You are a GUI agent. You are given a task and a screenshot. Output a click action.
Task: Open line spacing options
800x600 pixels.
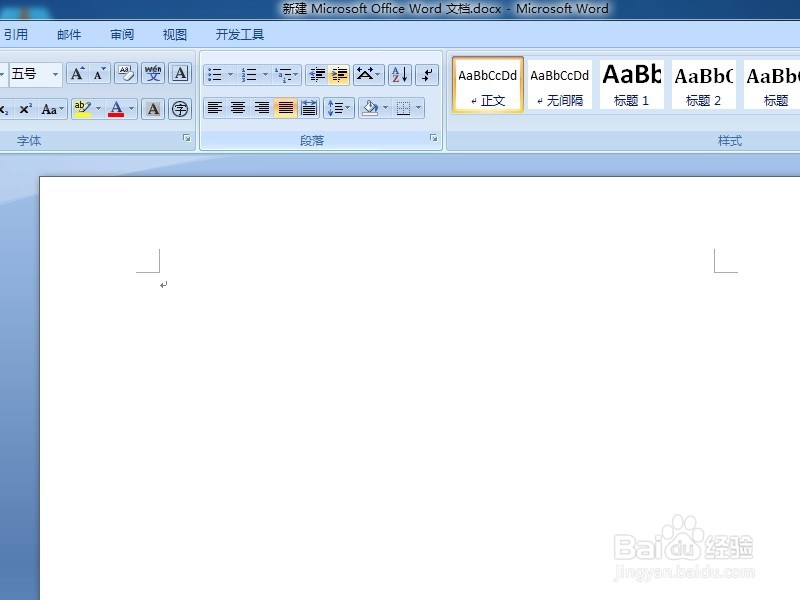[x=339, y=108]
